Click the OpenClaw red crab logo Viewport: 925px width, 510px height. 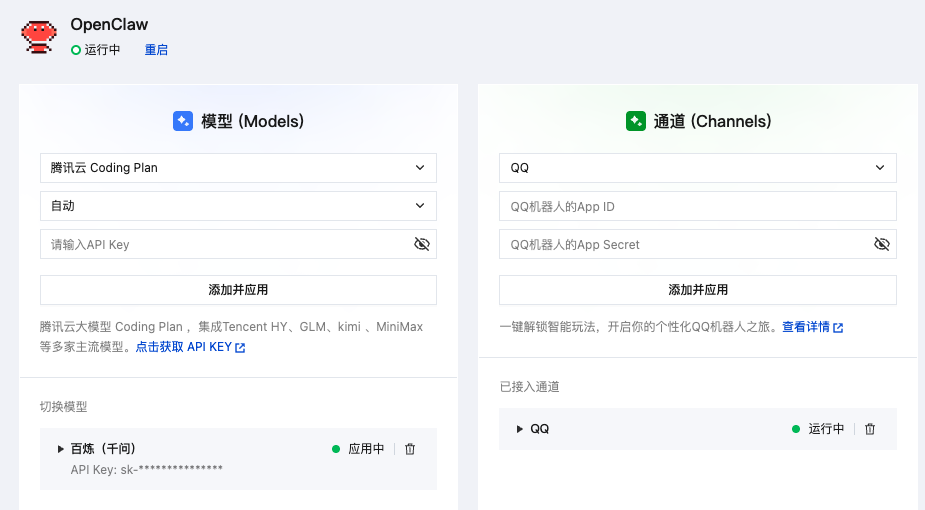(39, 37)
